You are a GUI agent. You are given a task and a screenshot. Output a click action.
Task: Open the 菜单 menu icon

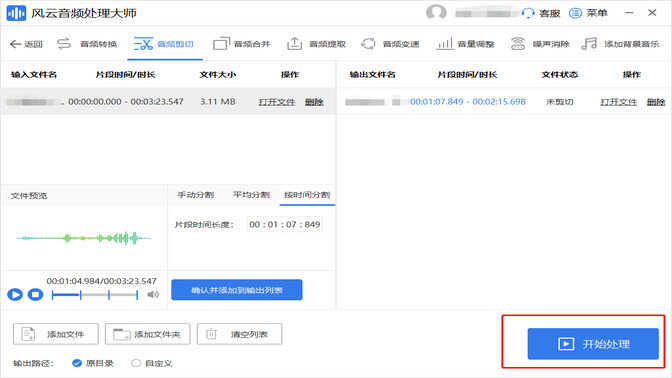click(x=575, y=13)
